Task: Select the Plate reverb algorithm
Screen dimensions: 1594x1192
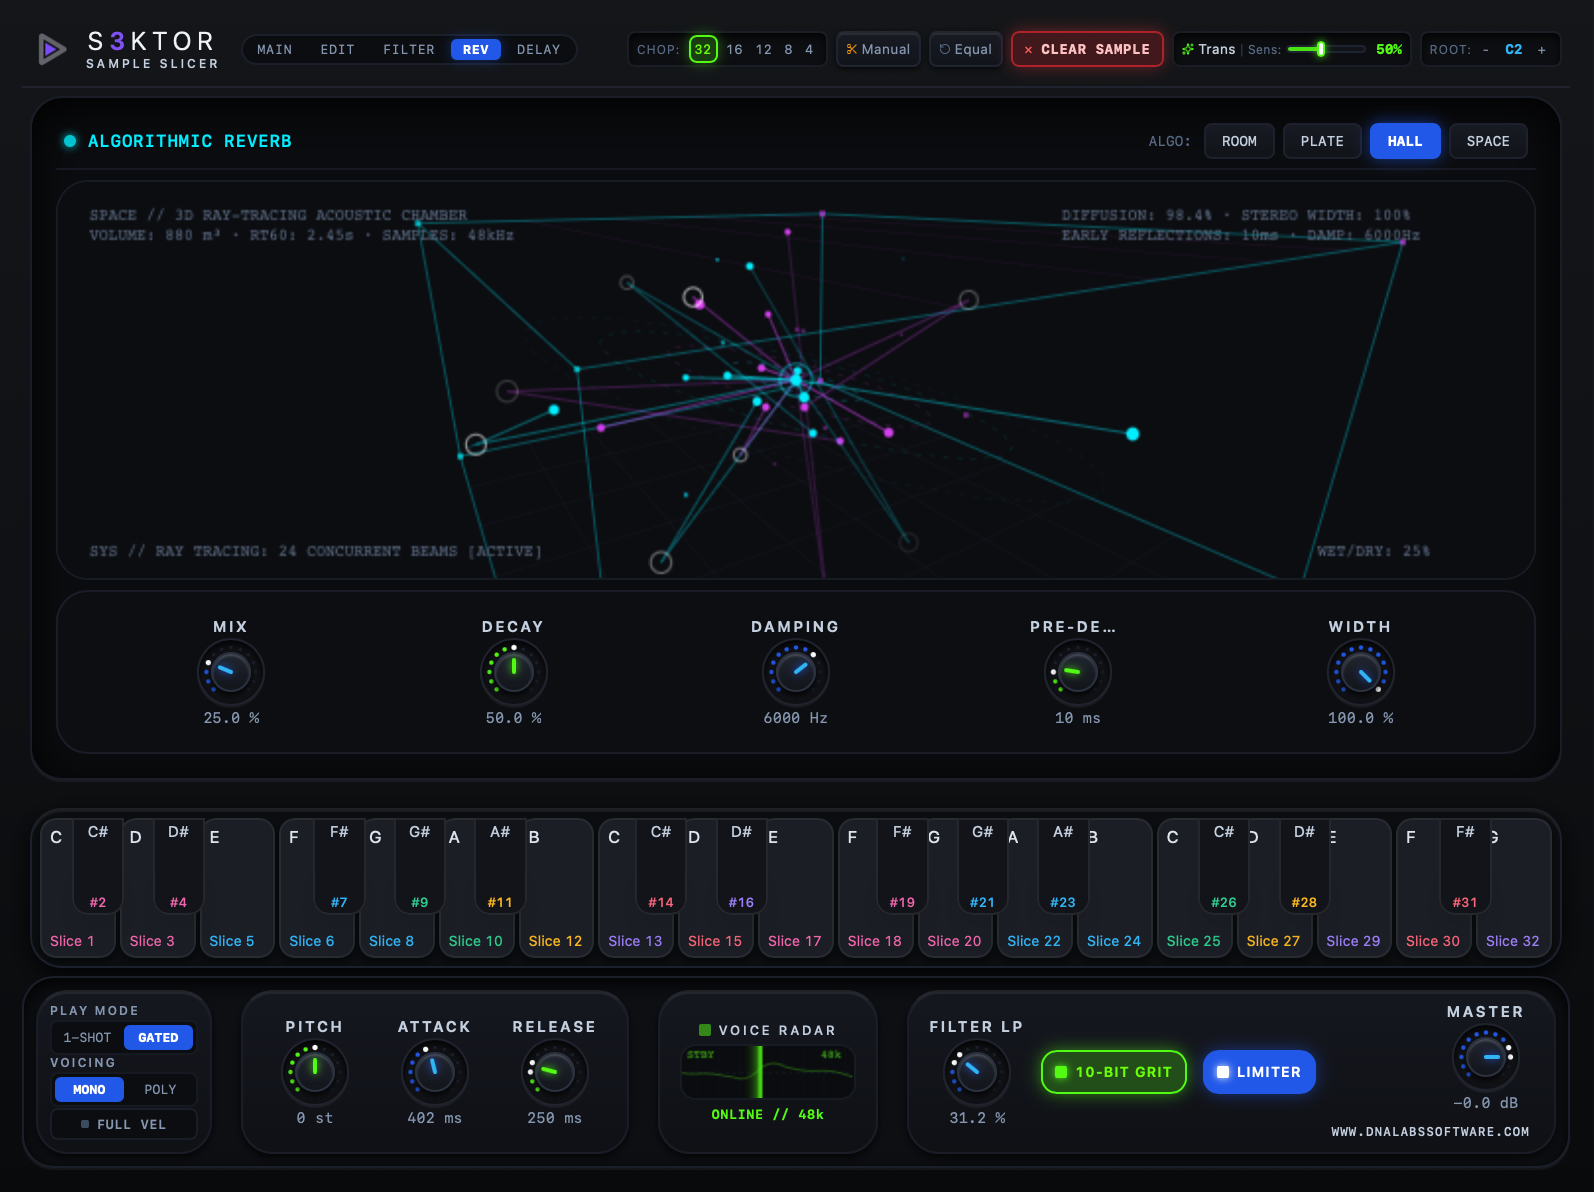Action: (x=1322, y=141)
